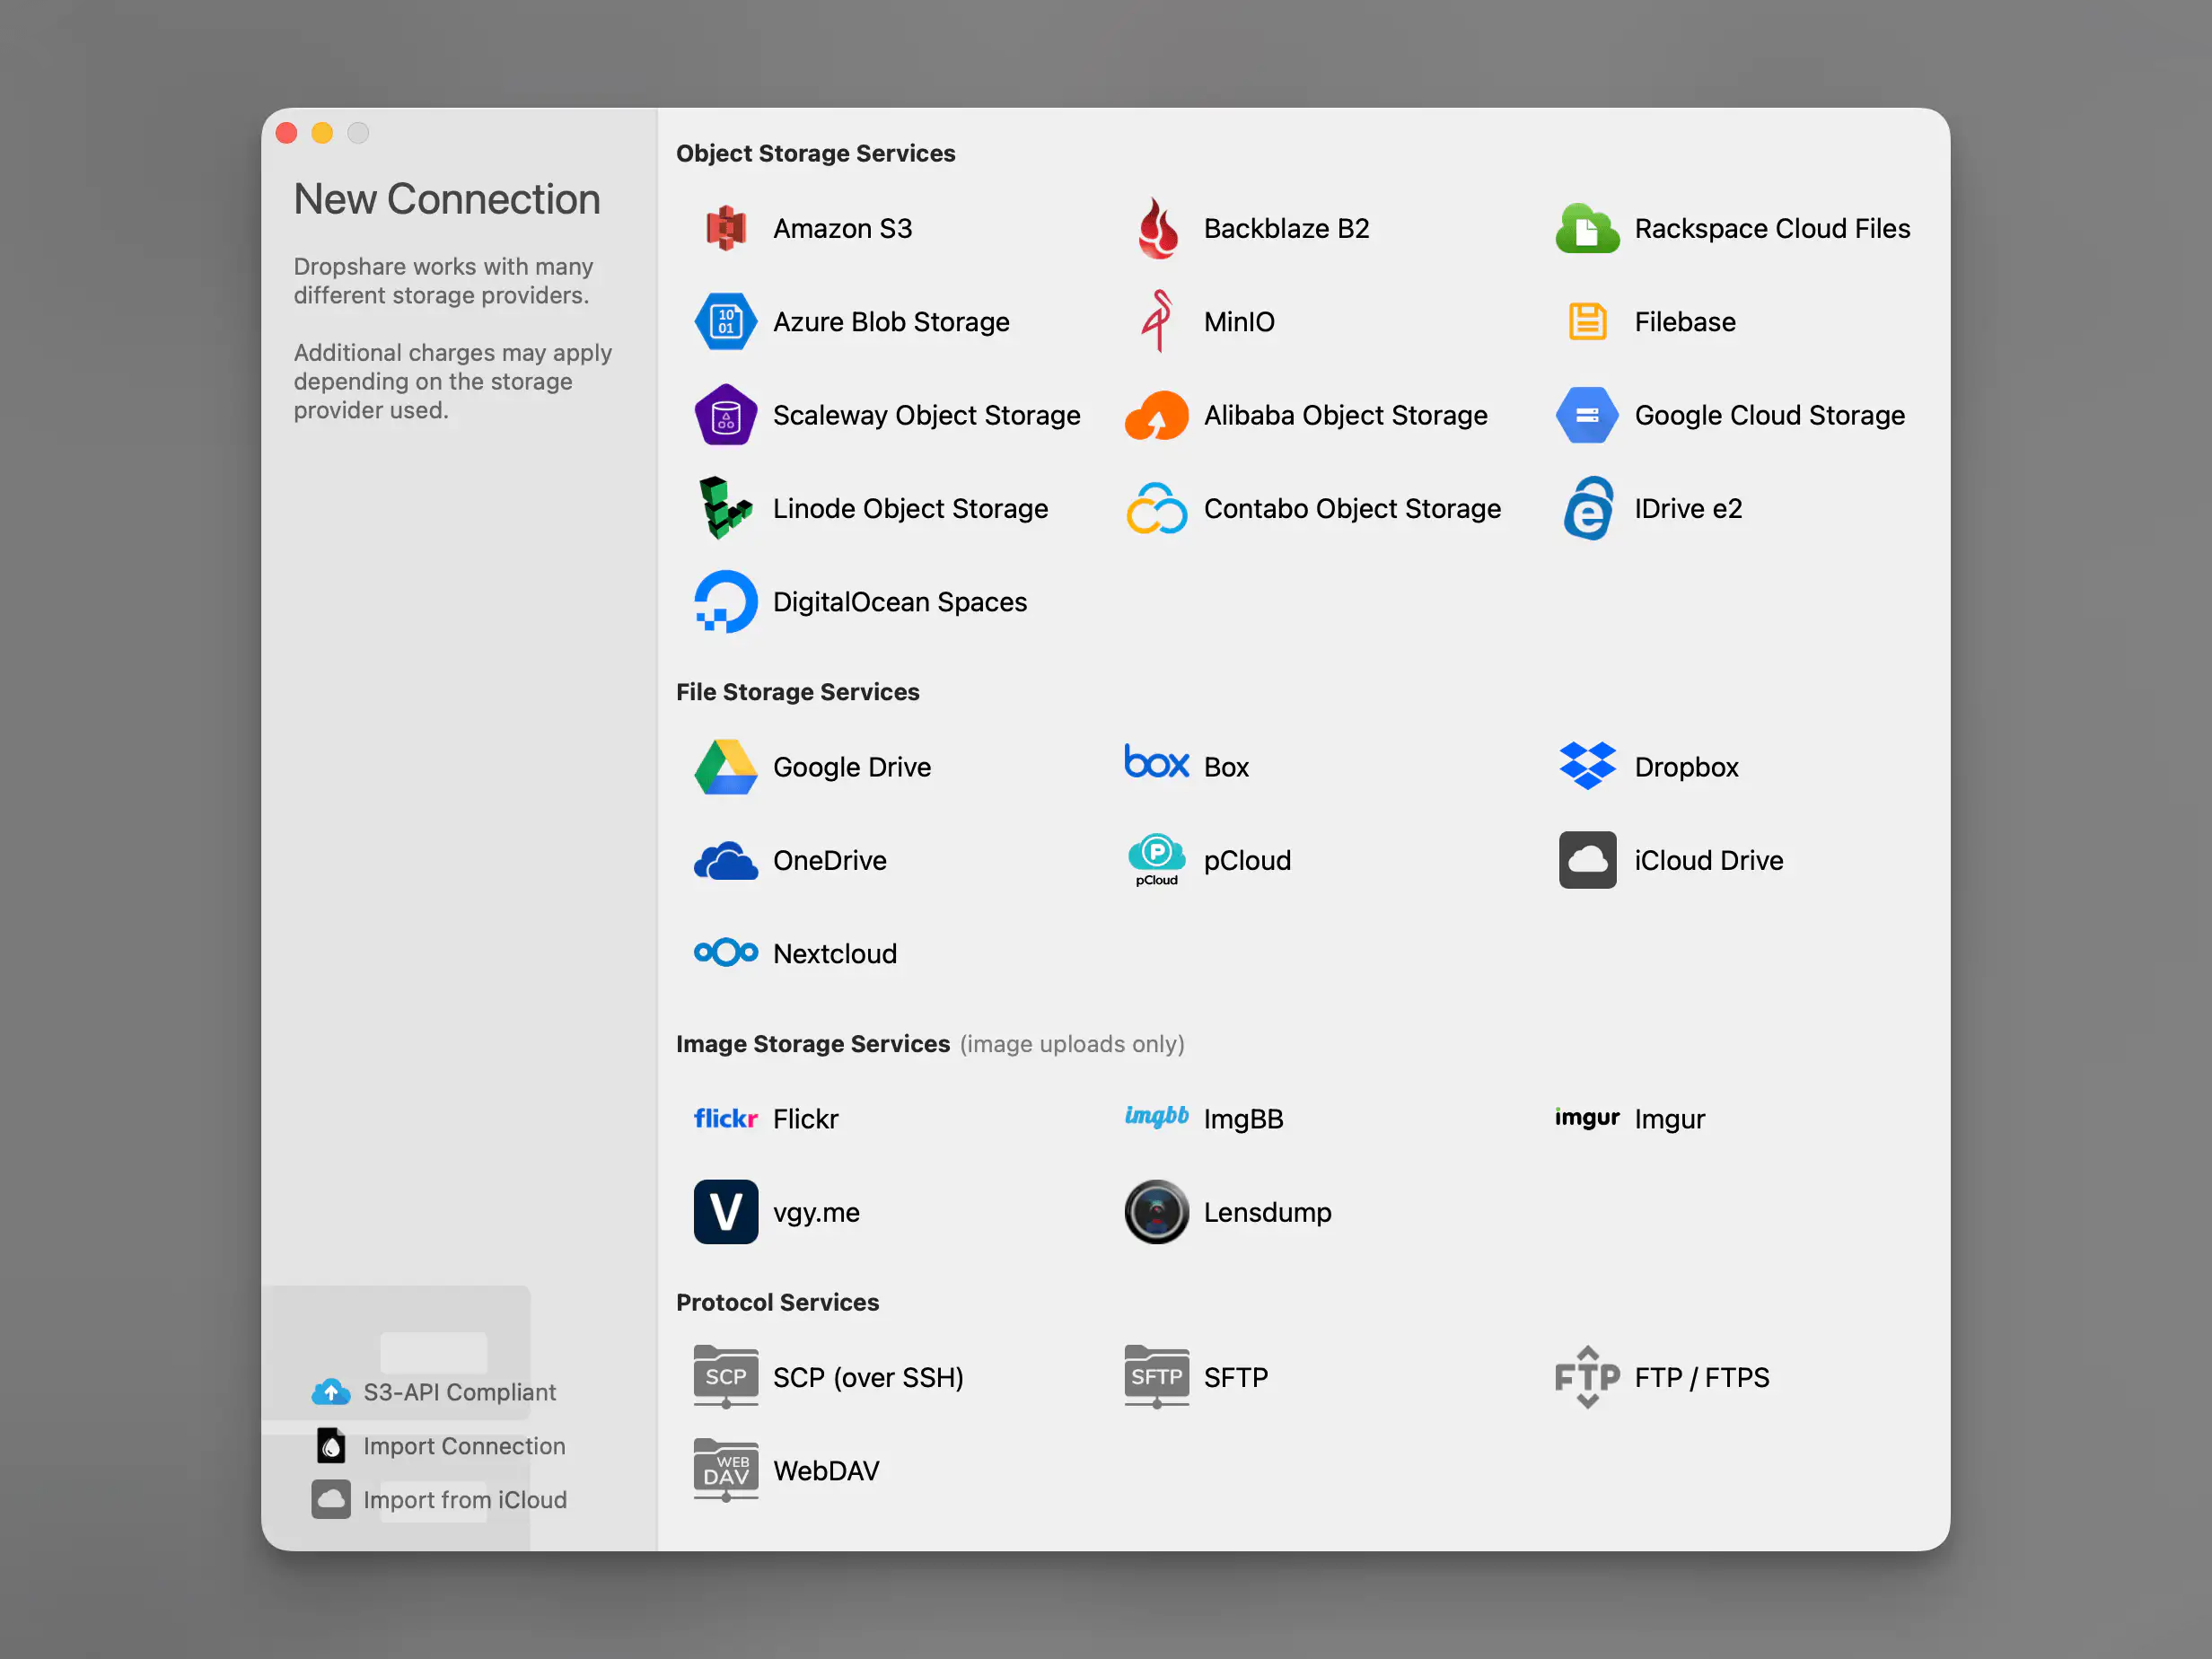Select the MinIO text label
The image size is (2212, 1659).
tap(1239, 322)
